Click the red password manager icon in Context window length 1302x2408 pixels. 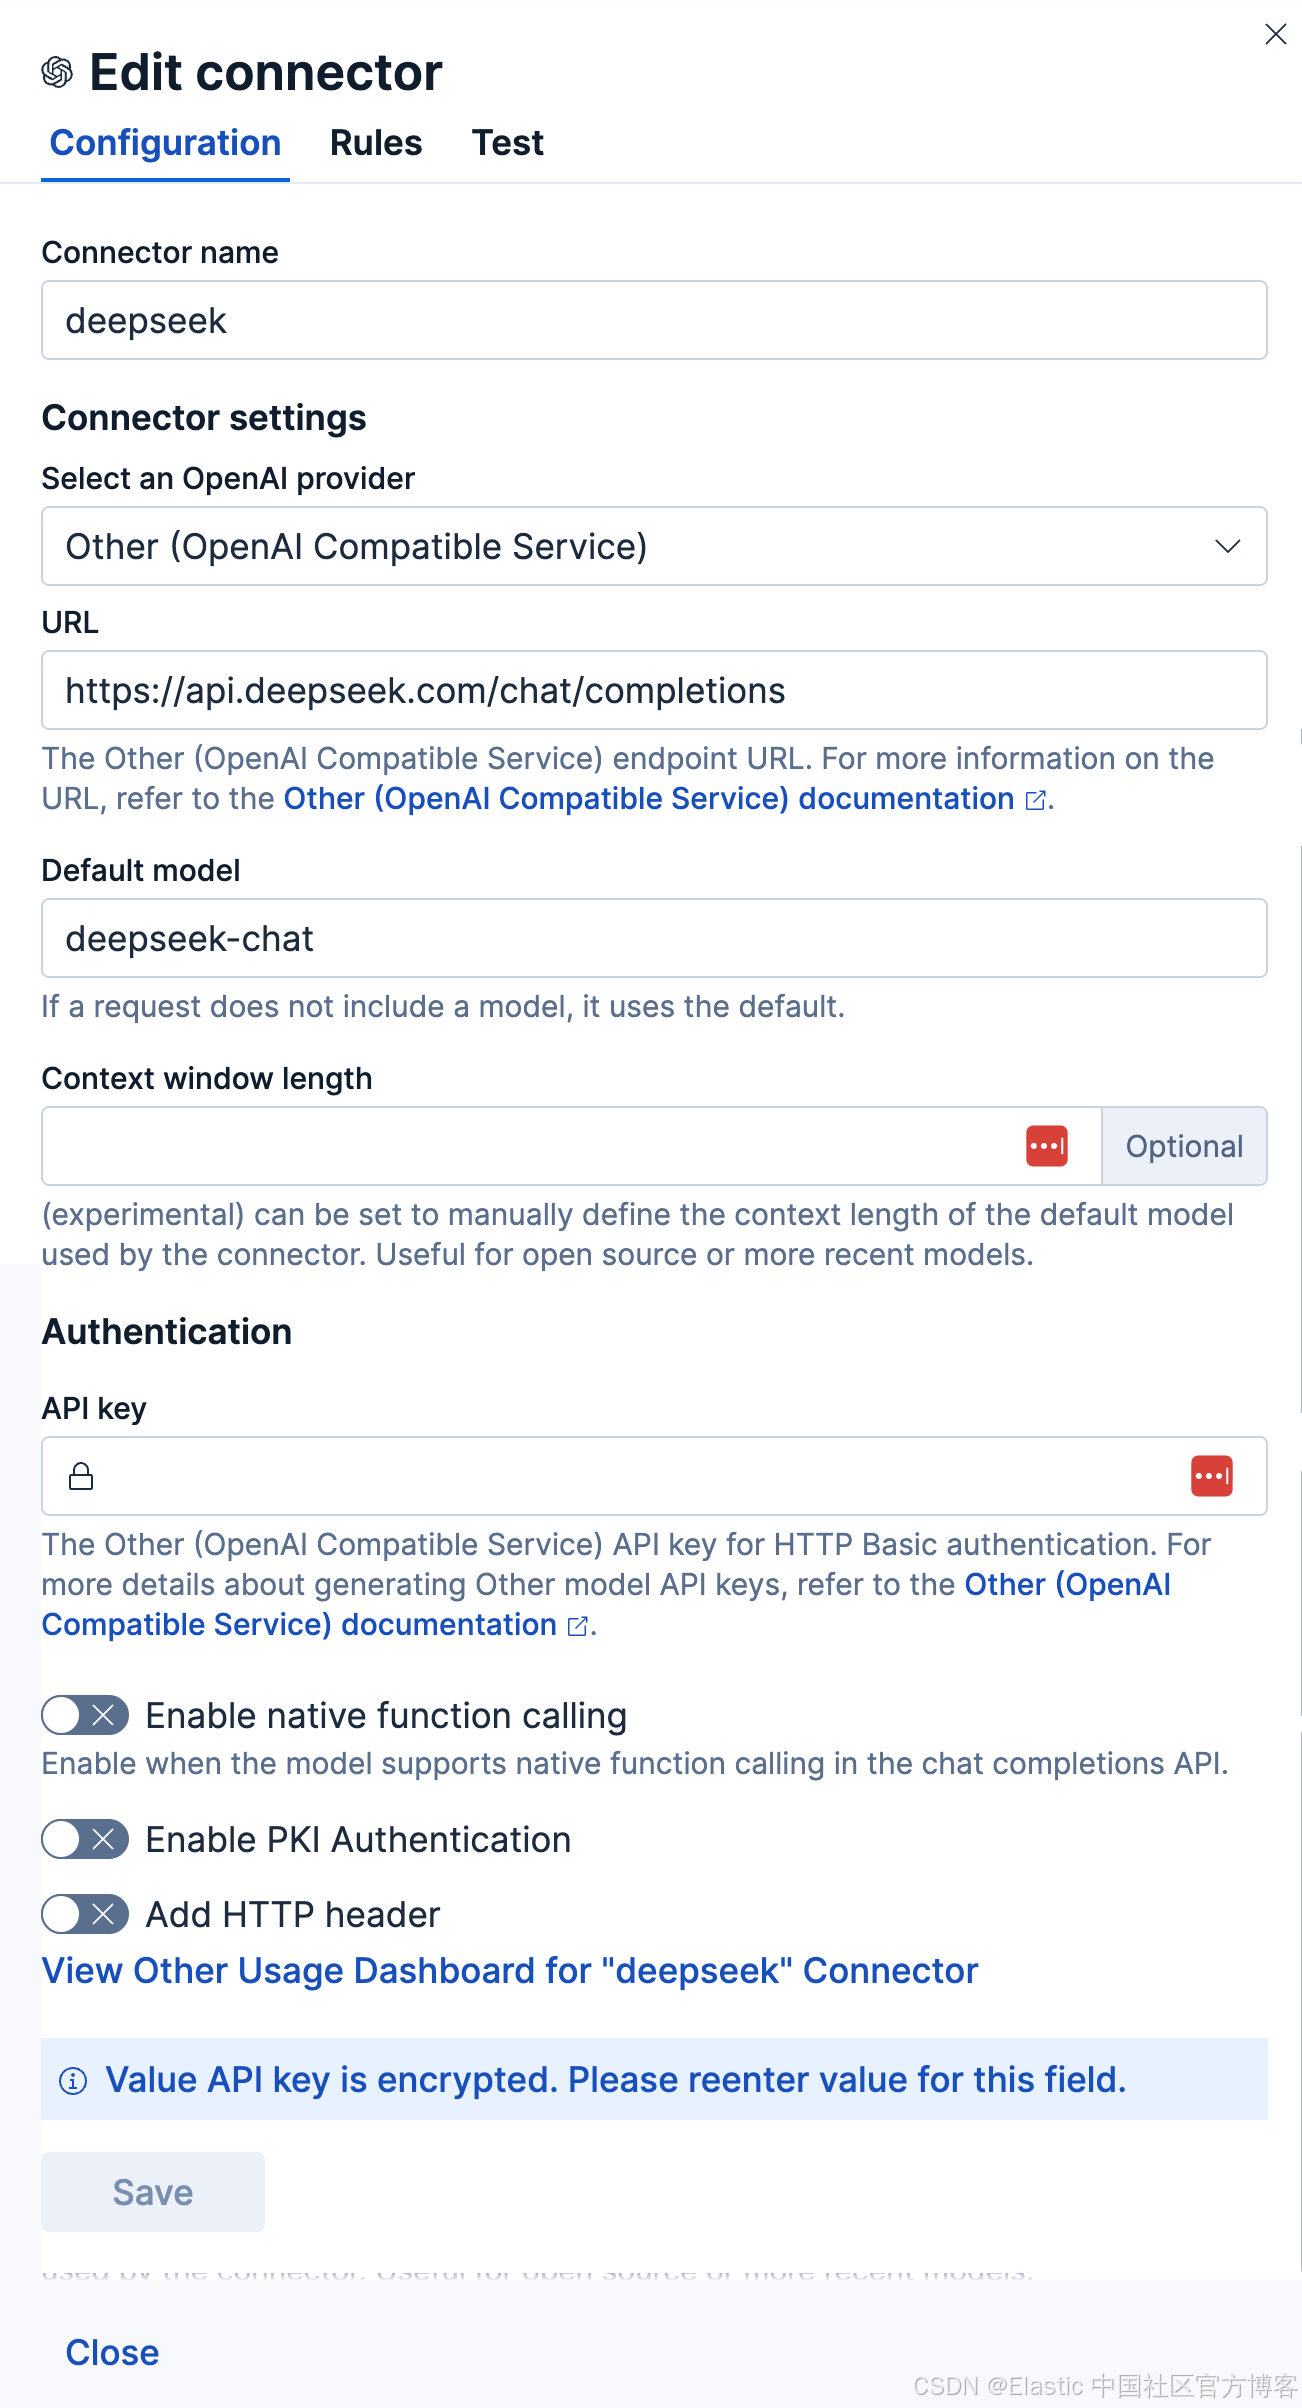(1046, 1146)
